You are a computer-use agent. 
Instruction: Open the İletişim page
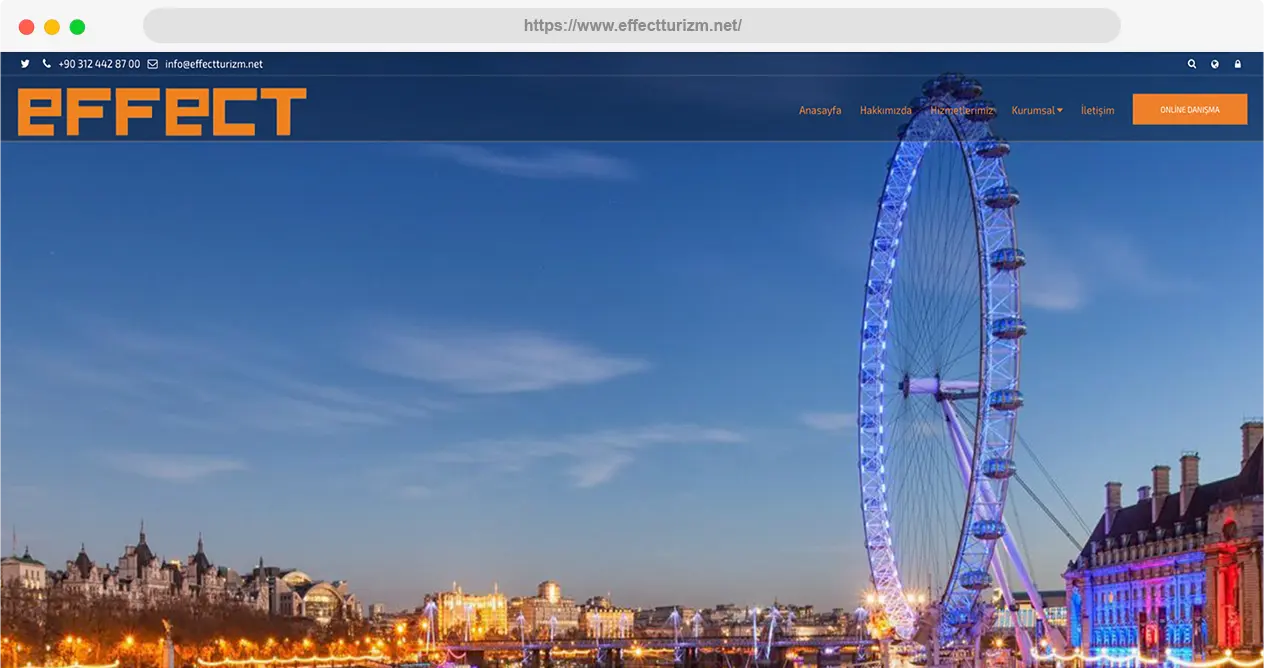point(1097,110)
